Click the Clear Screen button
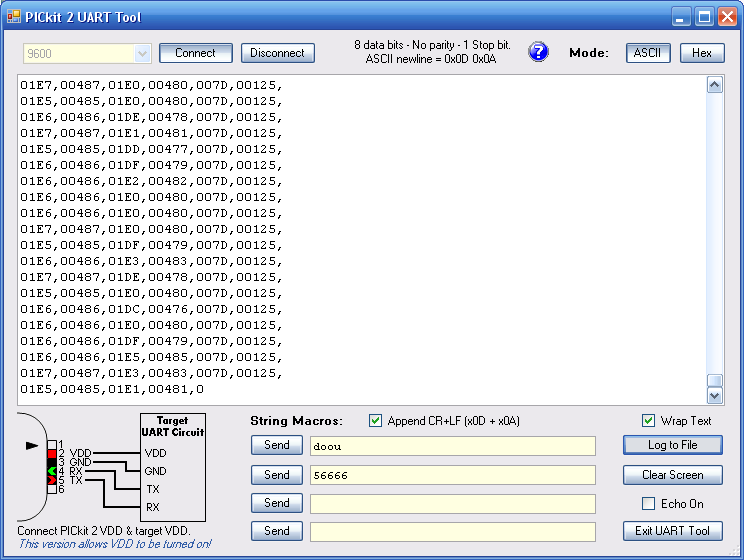 pyautogui.click(x=672, y=475)
